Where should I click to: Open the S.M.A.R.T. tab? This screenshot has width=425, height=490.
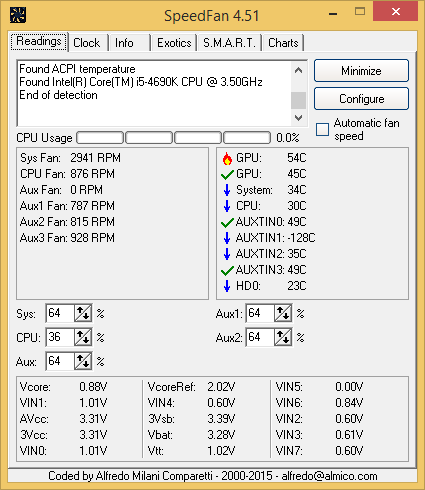click(229, 43)
